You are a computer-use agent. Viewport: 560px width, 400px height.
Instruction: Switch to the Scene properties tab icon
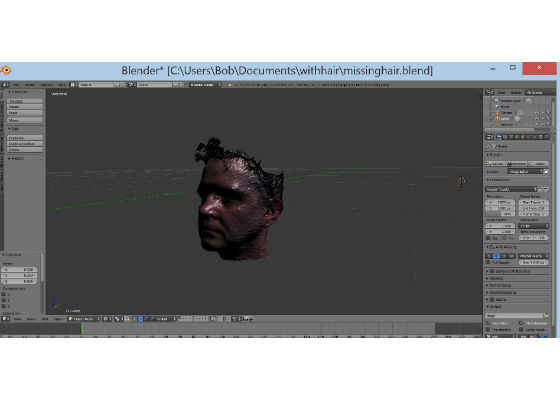point(512,137)
